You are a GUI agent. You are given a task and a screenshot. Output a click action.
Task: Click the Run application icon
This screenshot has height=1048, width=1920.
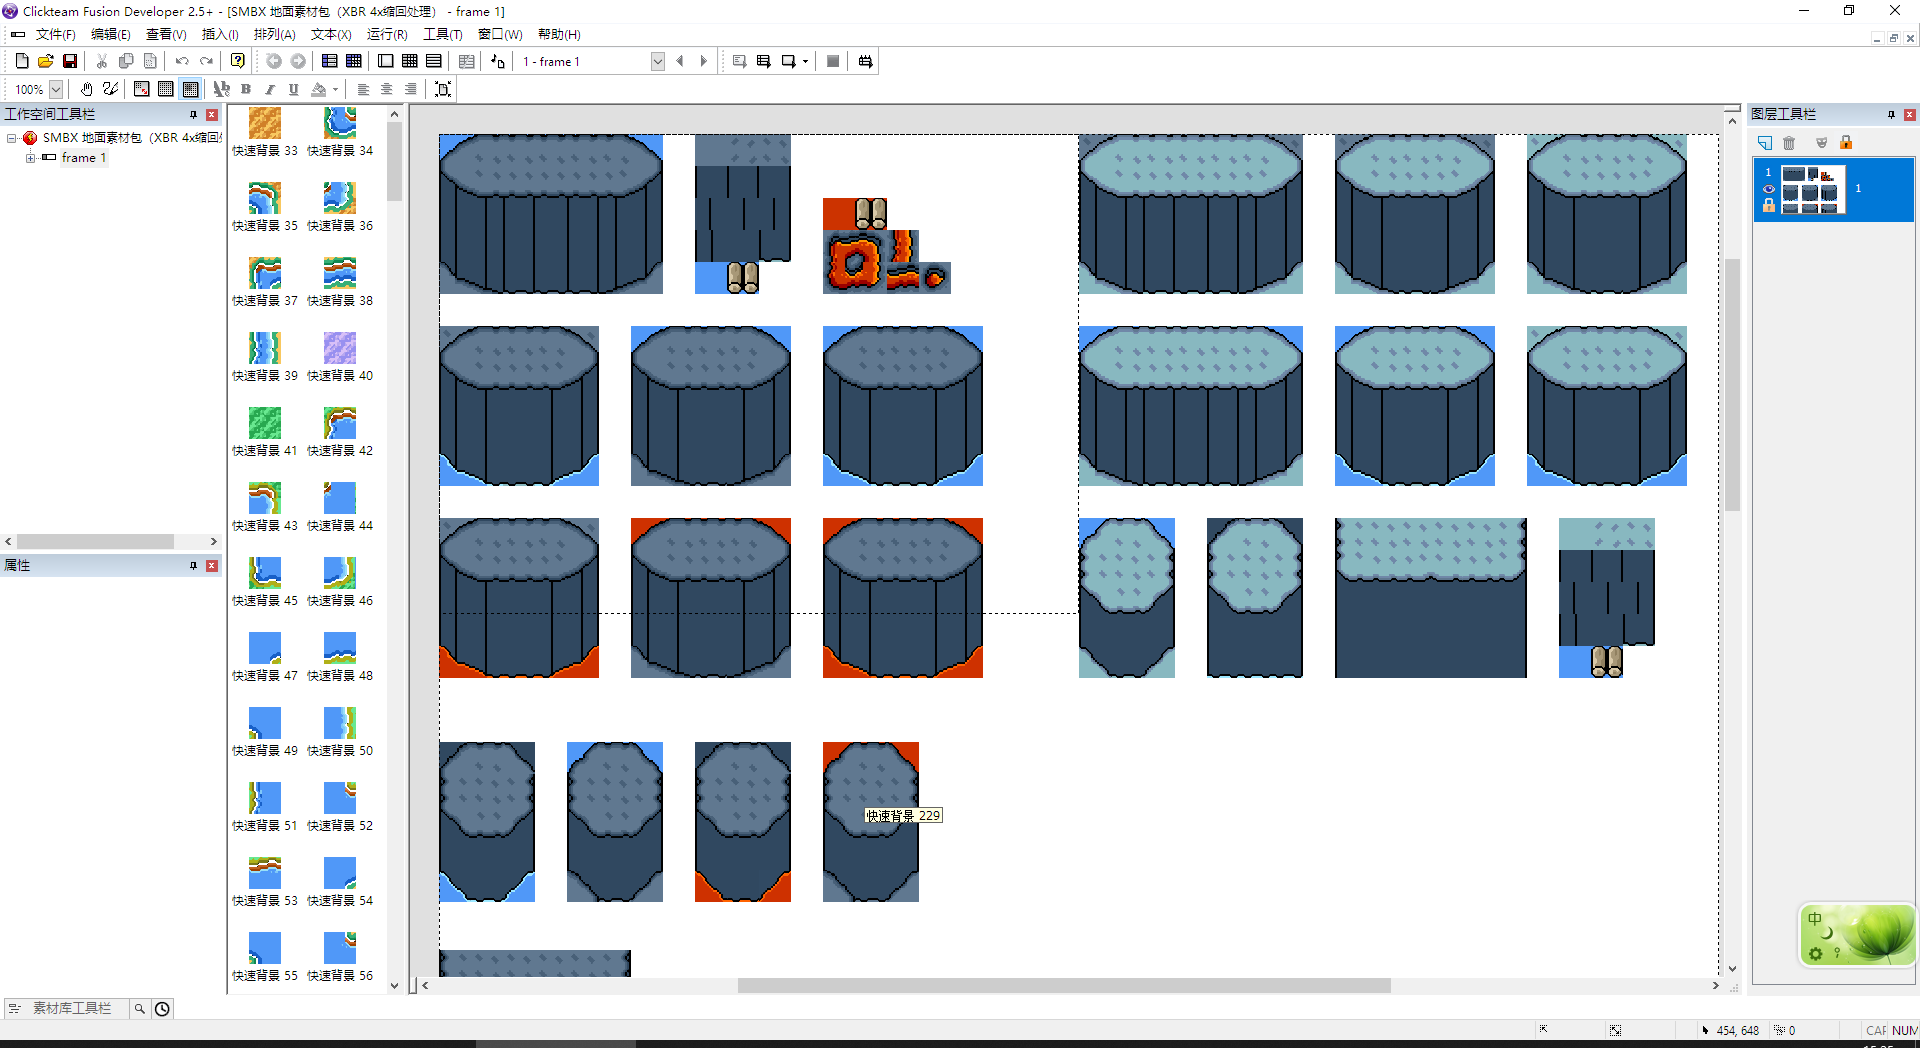(x=764, y=61)
